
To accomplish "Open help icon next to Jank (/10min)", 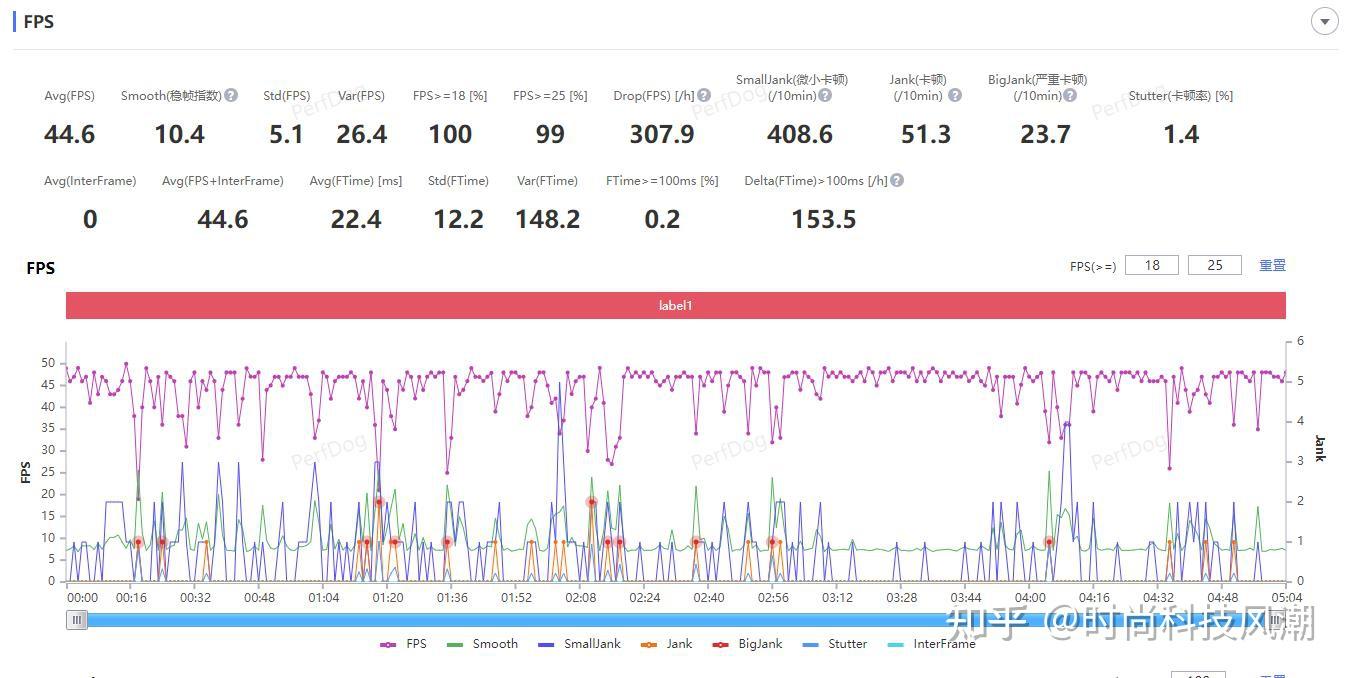I will [x=955, y=96].
